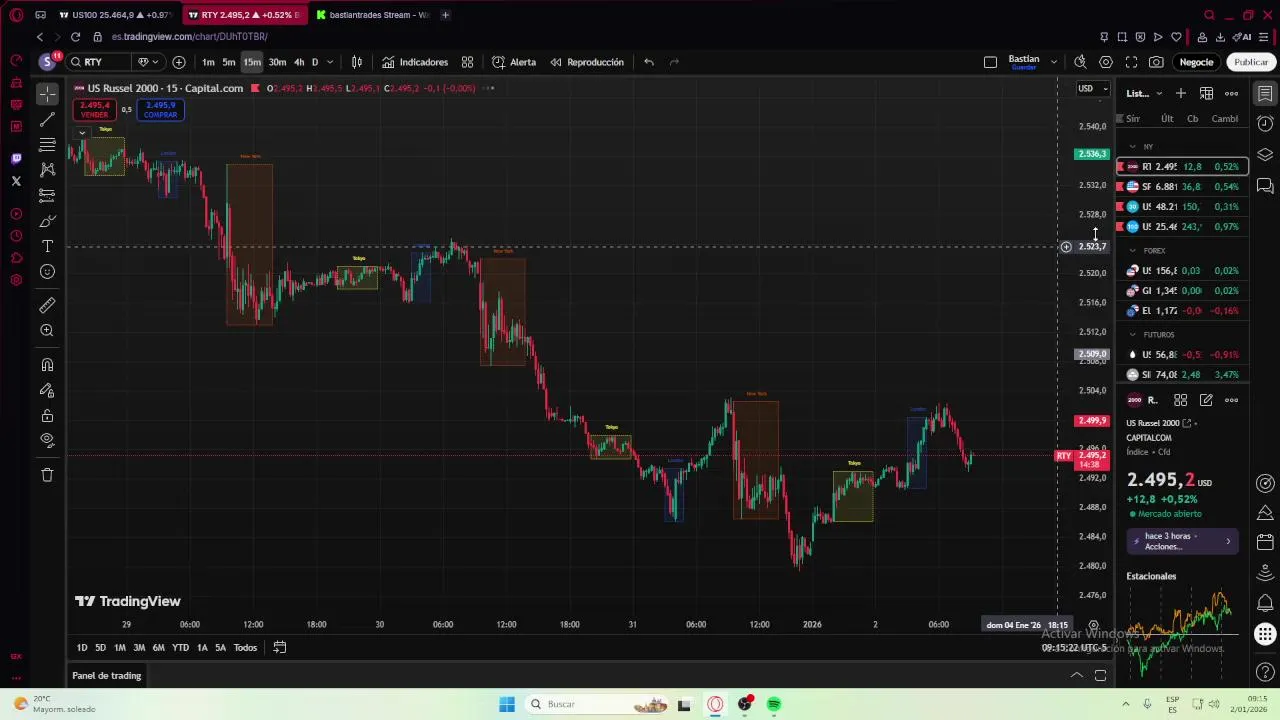The image size is (1280, 720).
Task: Click the red VENDER sell button
Action: click(x=95, y=109)
